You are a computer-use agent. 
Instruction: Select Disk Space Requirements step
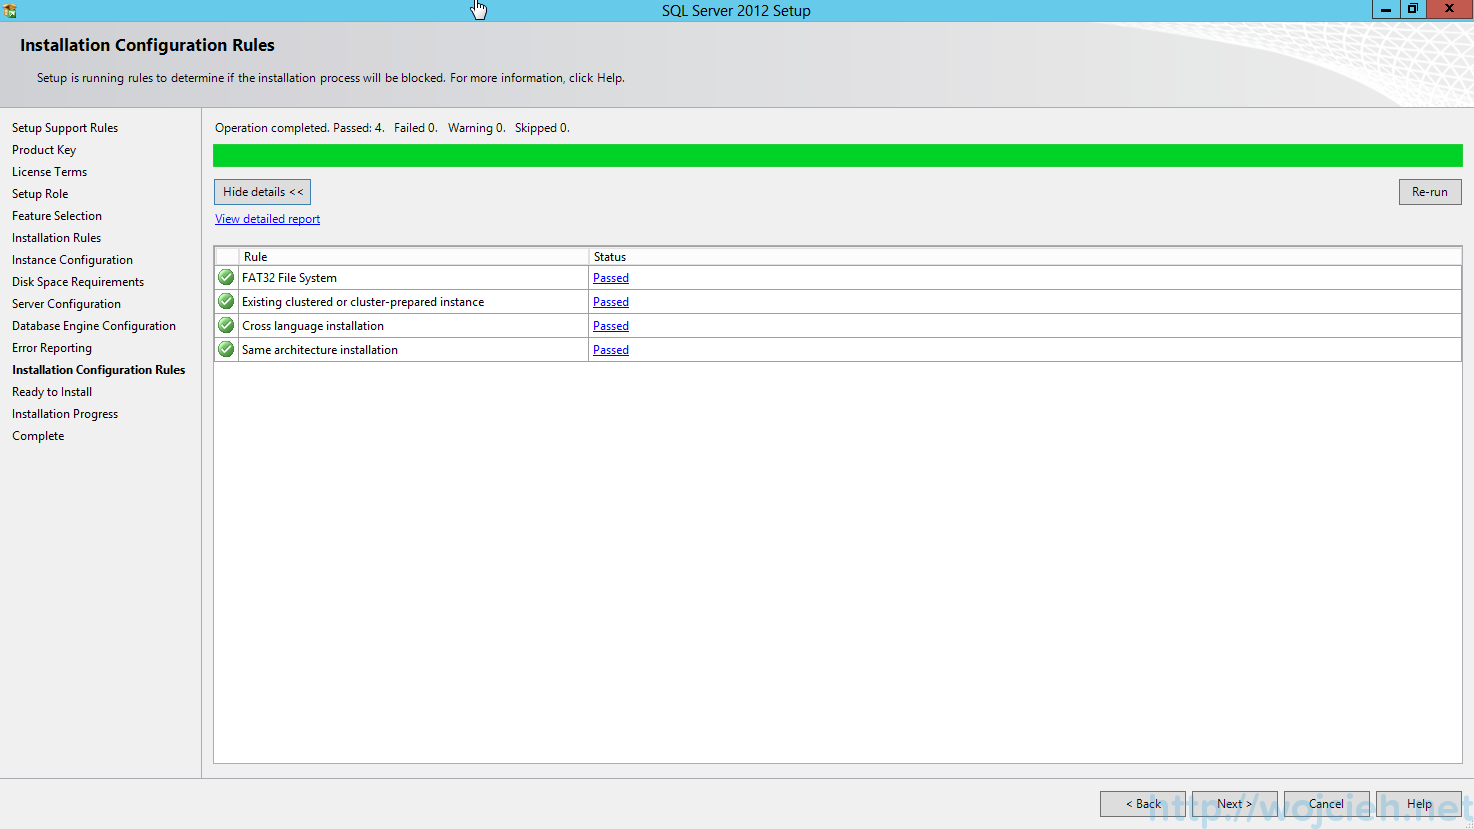(78, 282)
